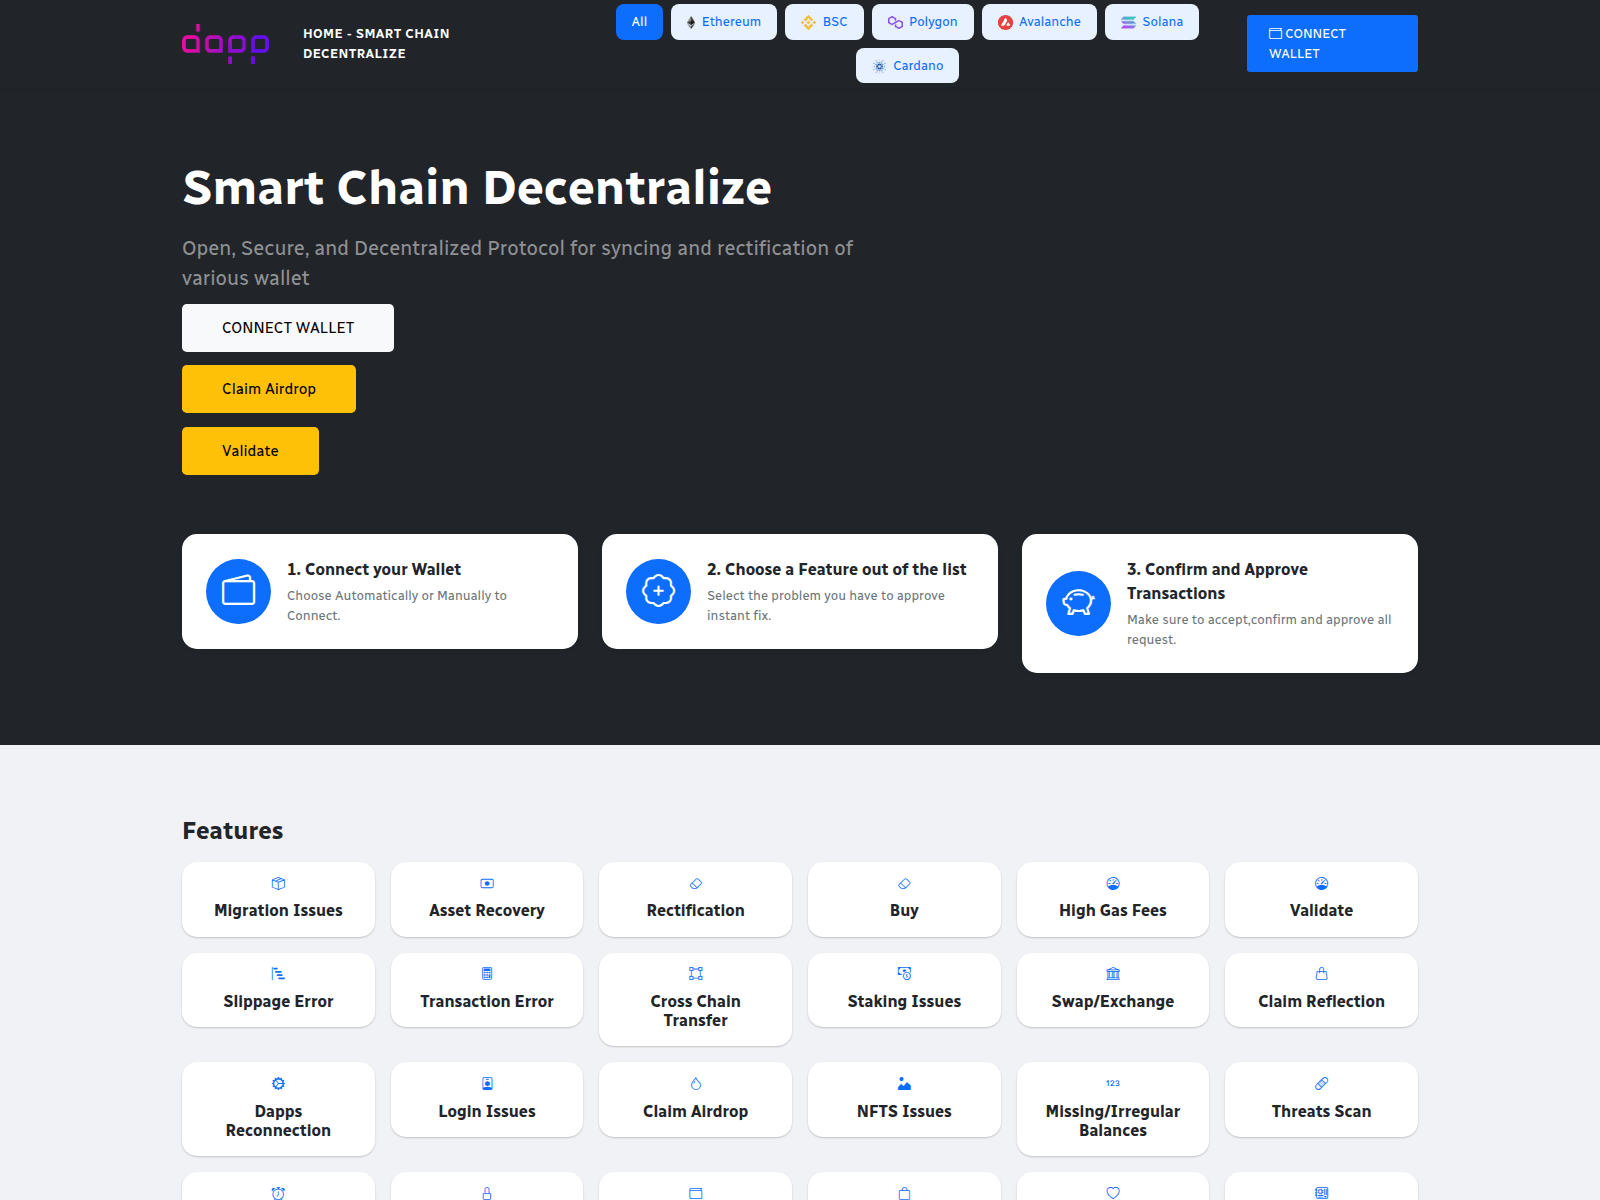This screenshot has width=1600, height=1200.
Task: Click the bank icon above Swap/Exchange
Action: tap(1113, 973)
